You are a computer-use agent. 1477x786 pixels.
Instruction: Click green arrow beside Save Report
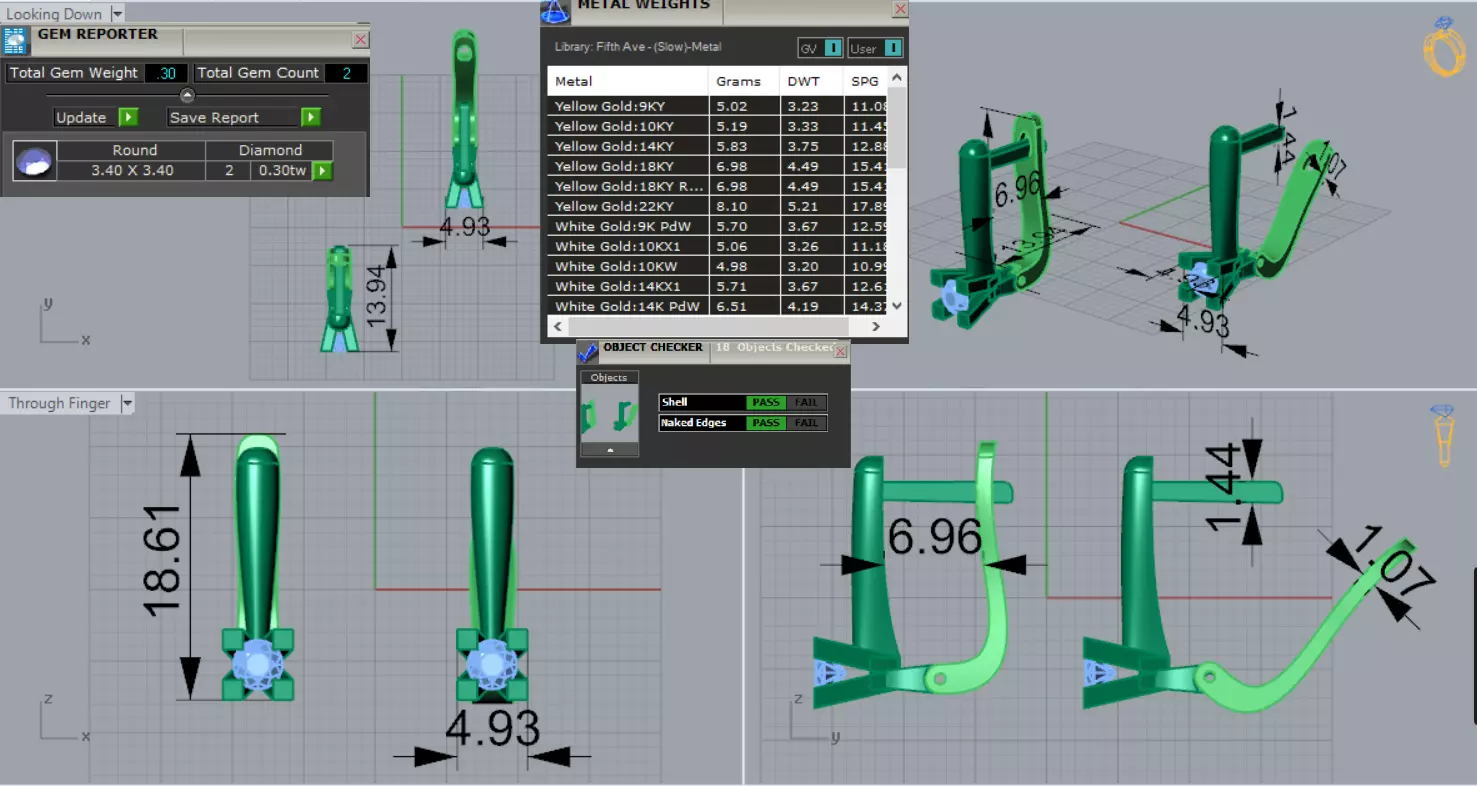[311, 118]
